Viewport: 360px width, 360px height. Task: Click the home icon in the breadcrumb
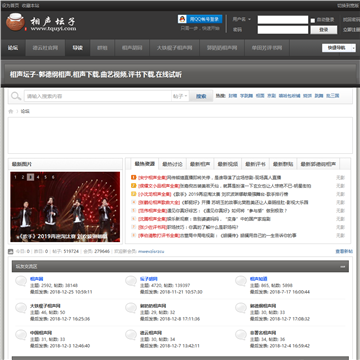(11, 111)
